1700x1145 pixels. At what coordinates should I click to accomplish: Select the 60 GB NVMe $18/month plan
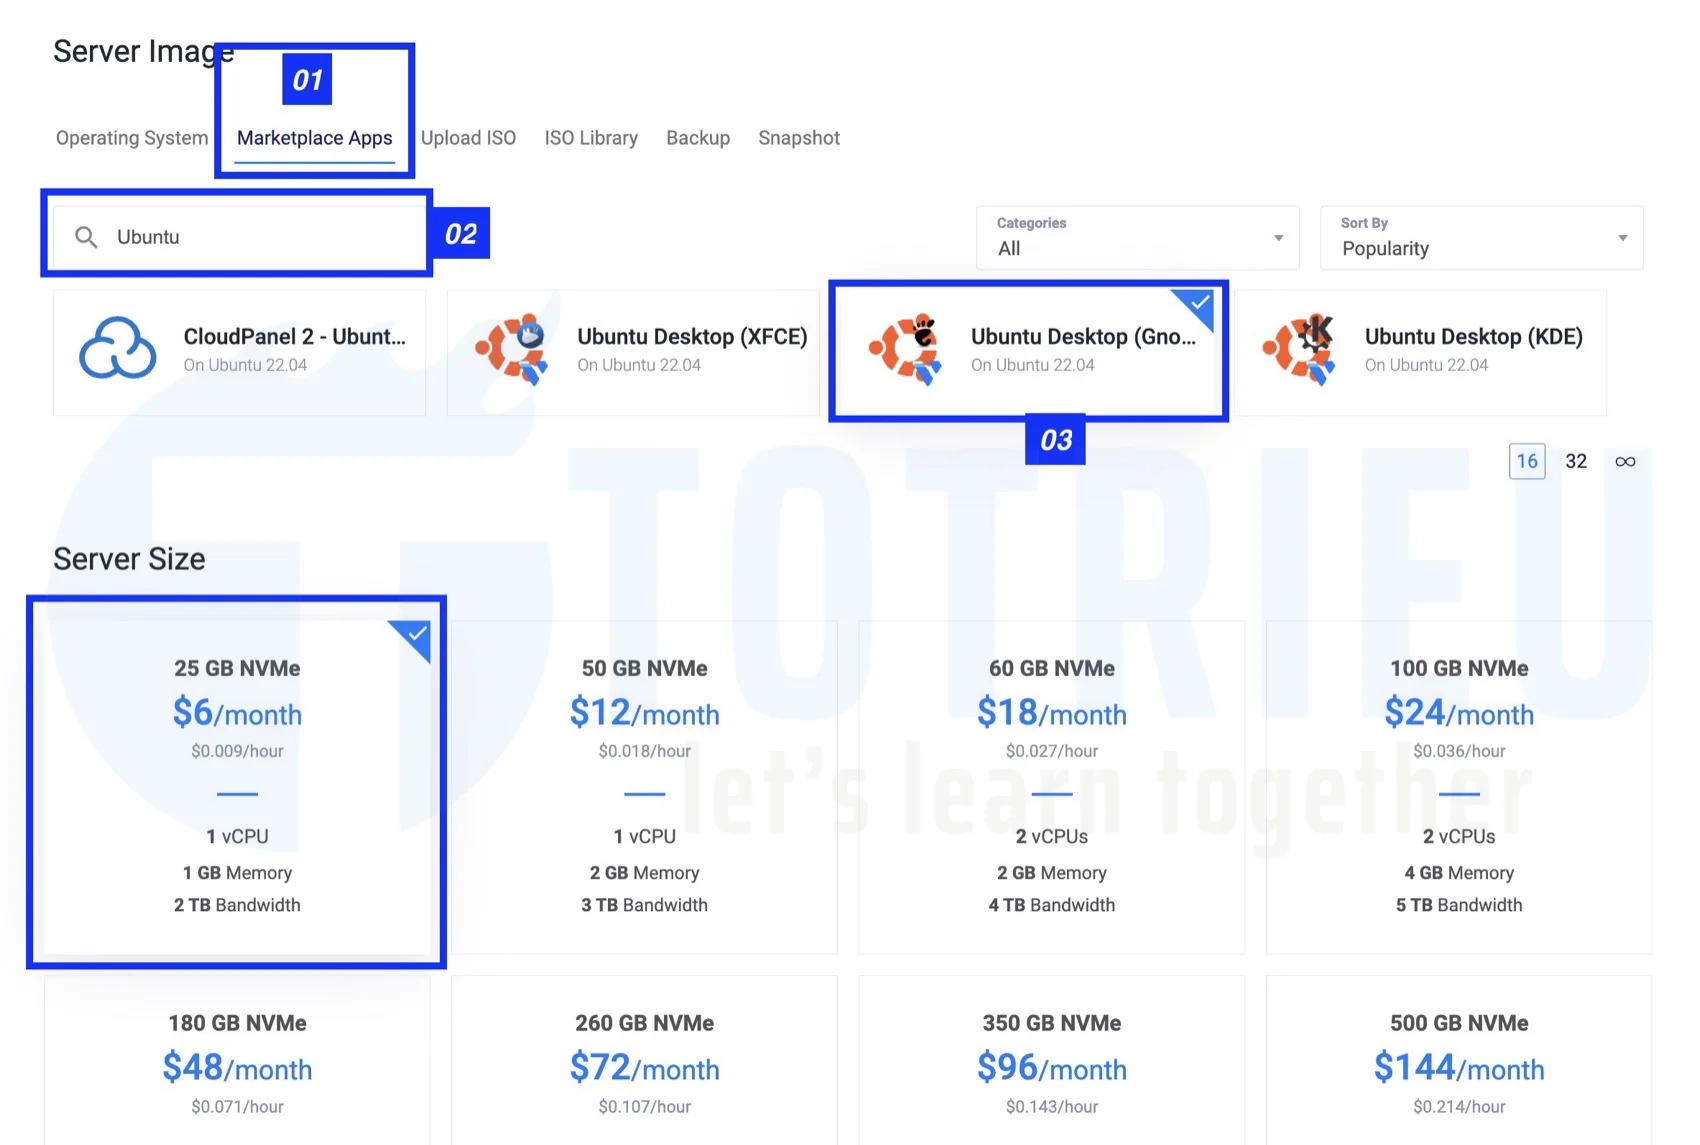[x=1052, y=787]
